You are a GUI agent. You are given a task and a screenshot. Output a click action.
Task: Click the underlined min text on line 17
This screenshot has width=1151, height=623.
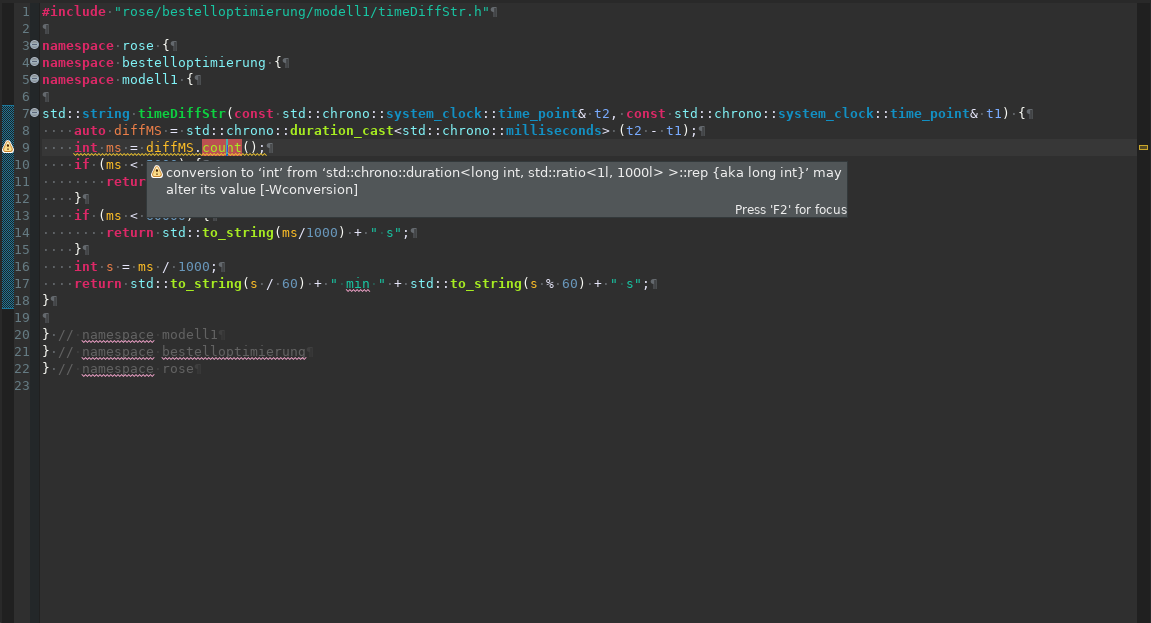click(357, 284)
